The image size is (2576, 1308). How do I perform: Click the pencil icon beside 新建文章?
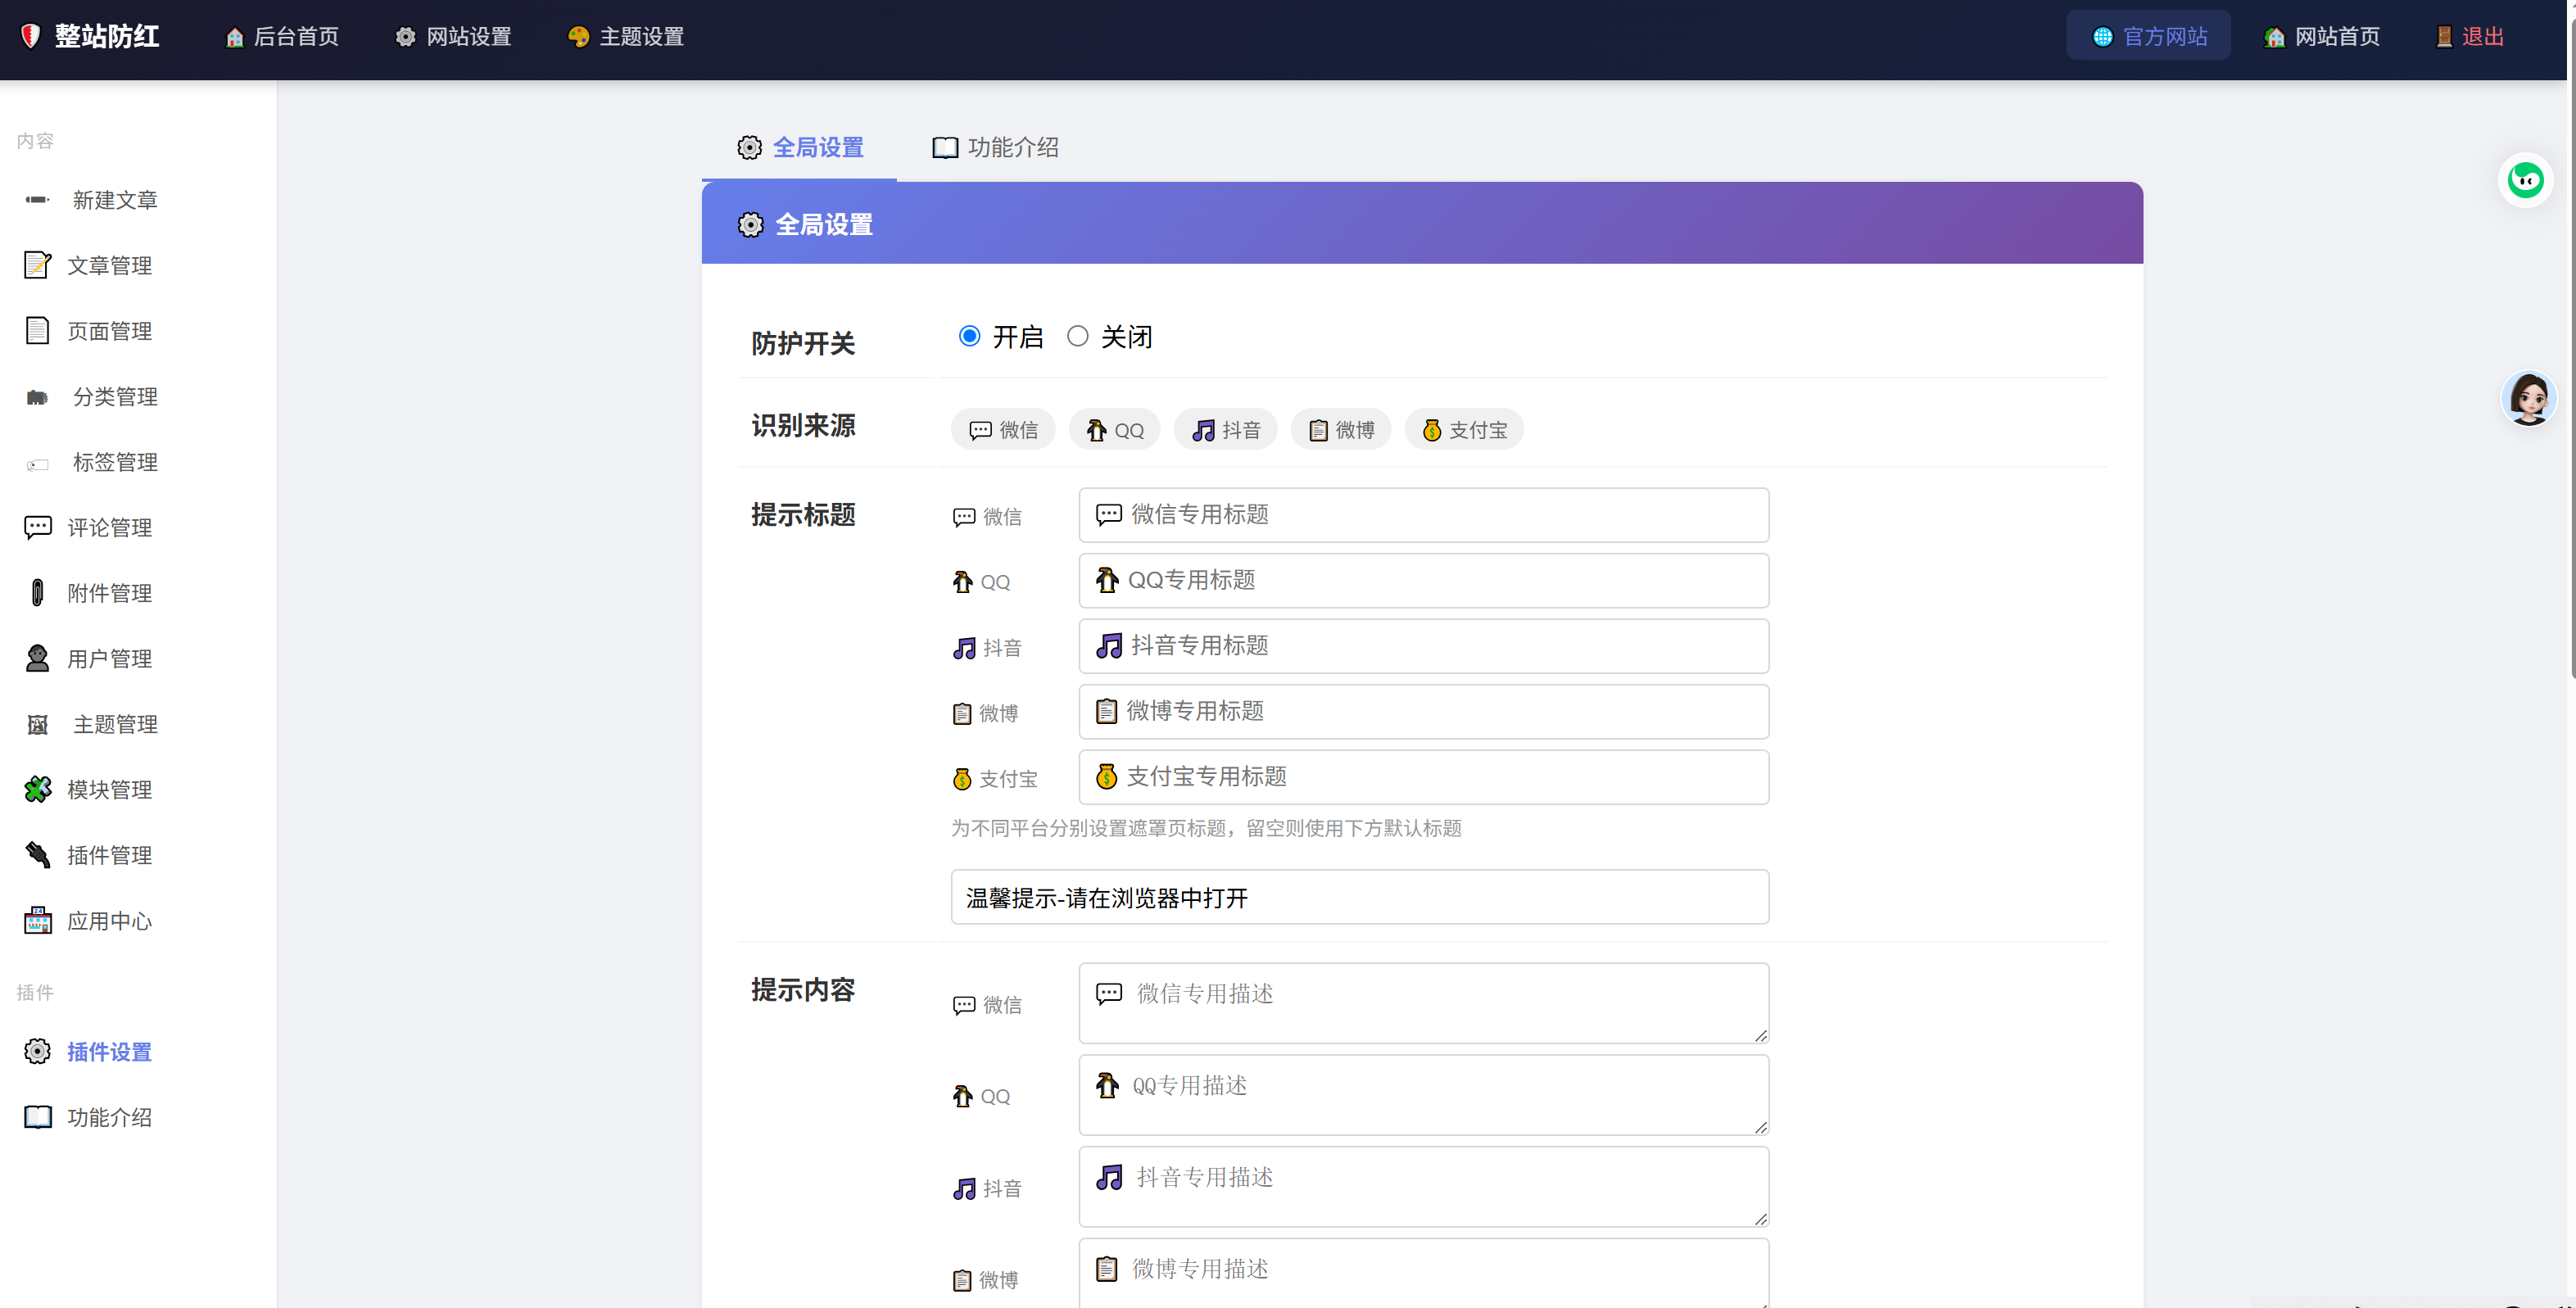(37, 200)
